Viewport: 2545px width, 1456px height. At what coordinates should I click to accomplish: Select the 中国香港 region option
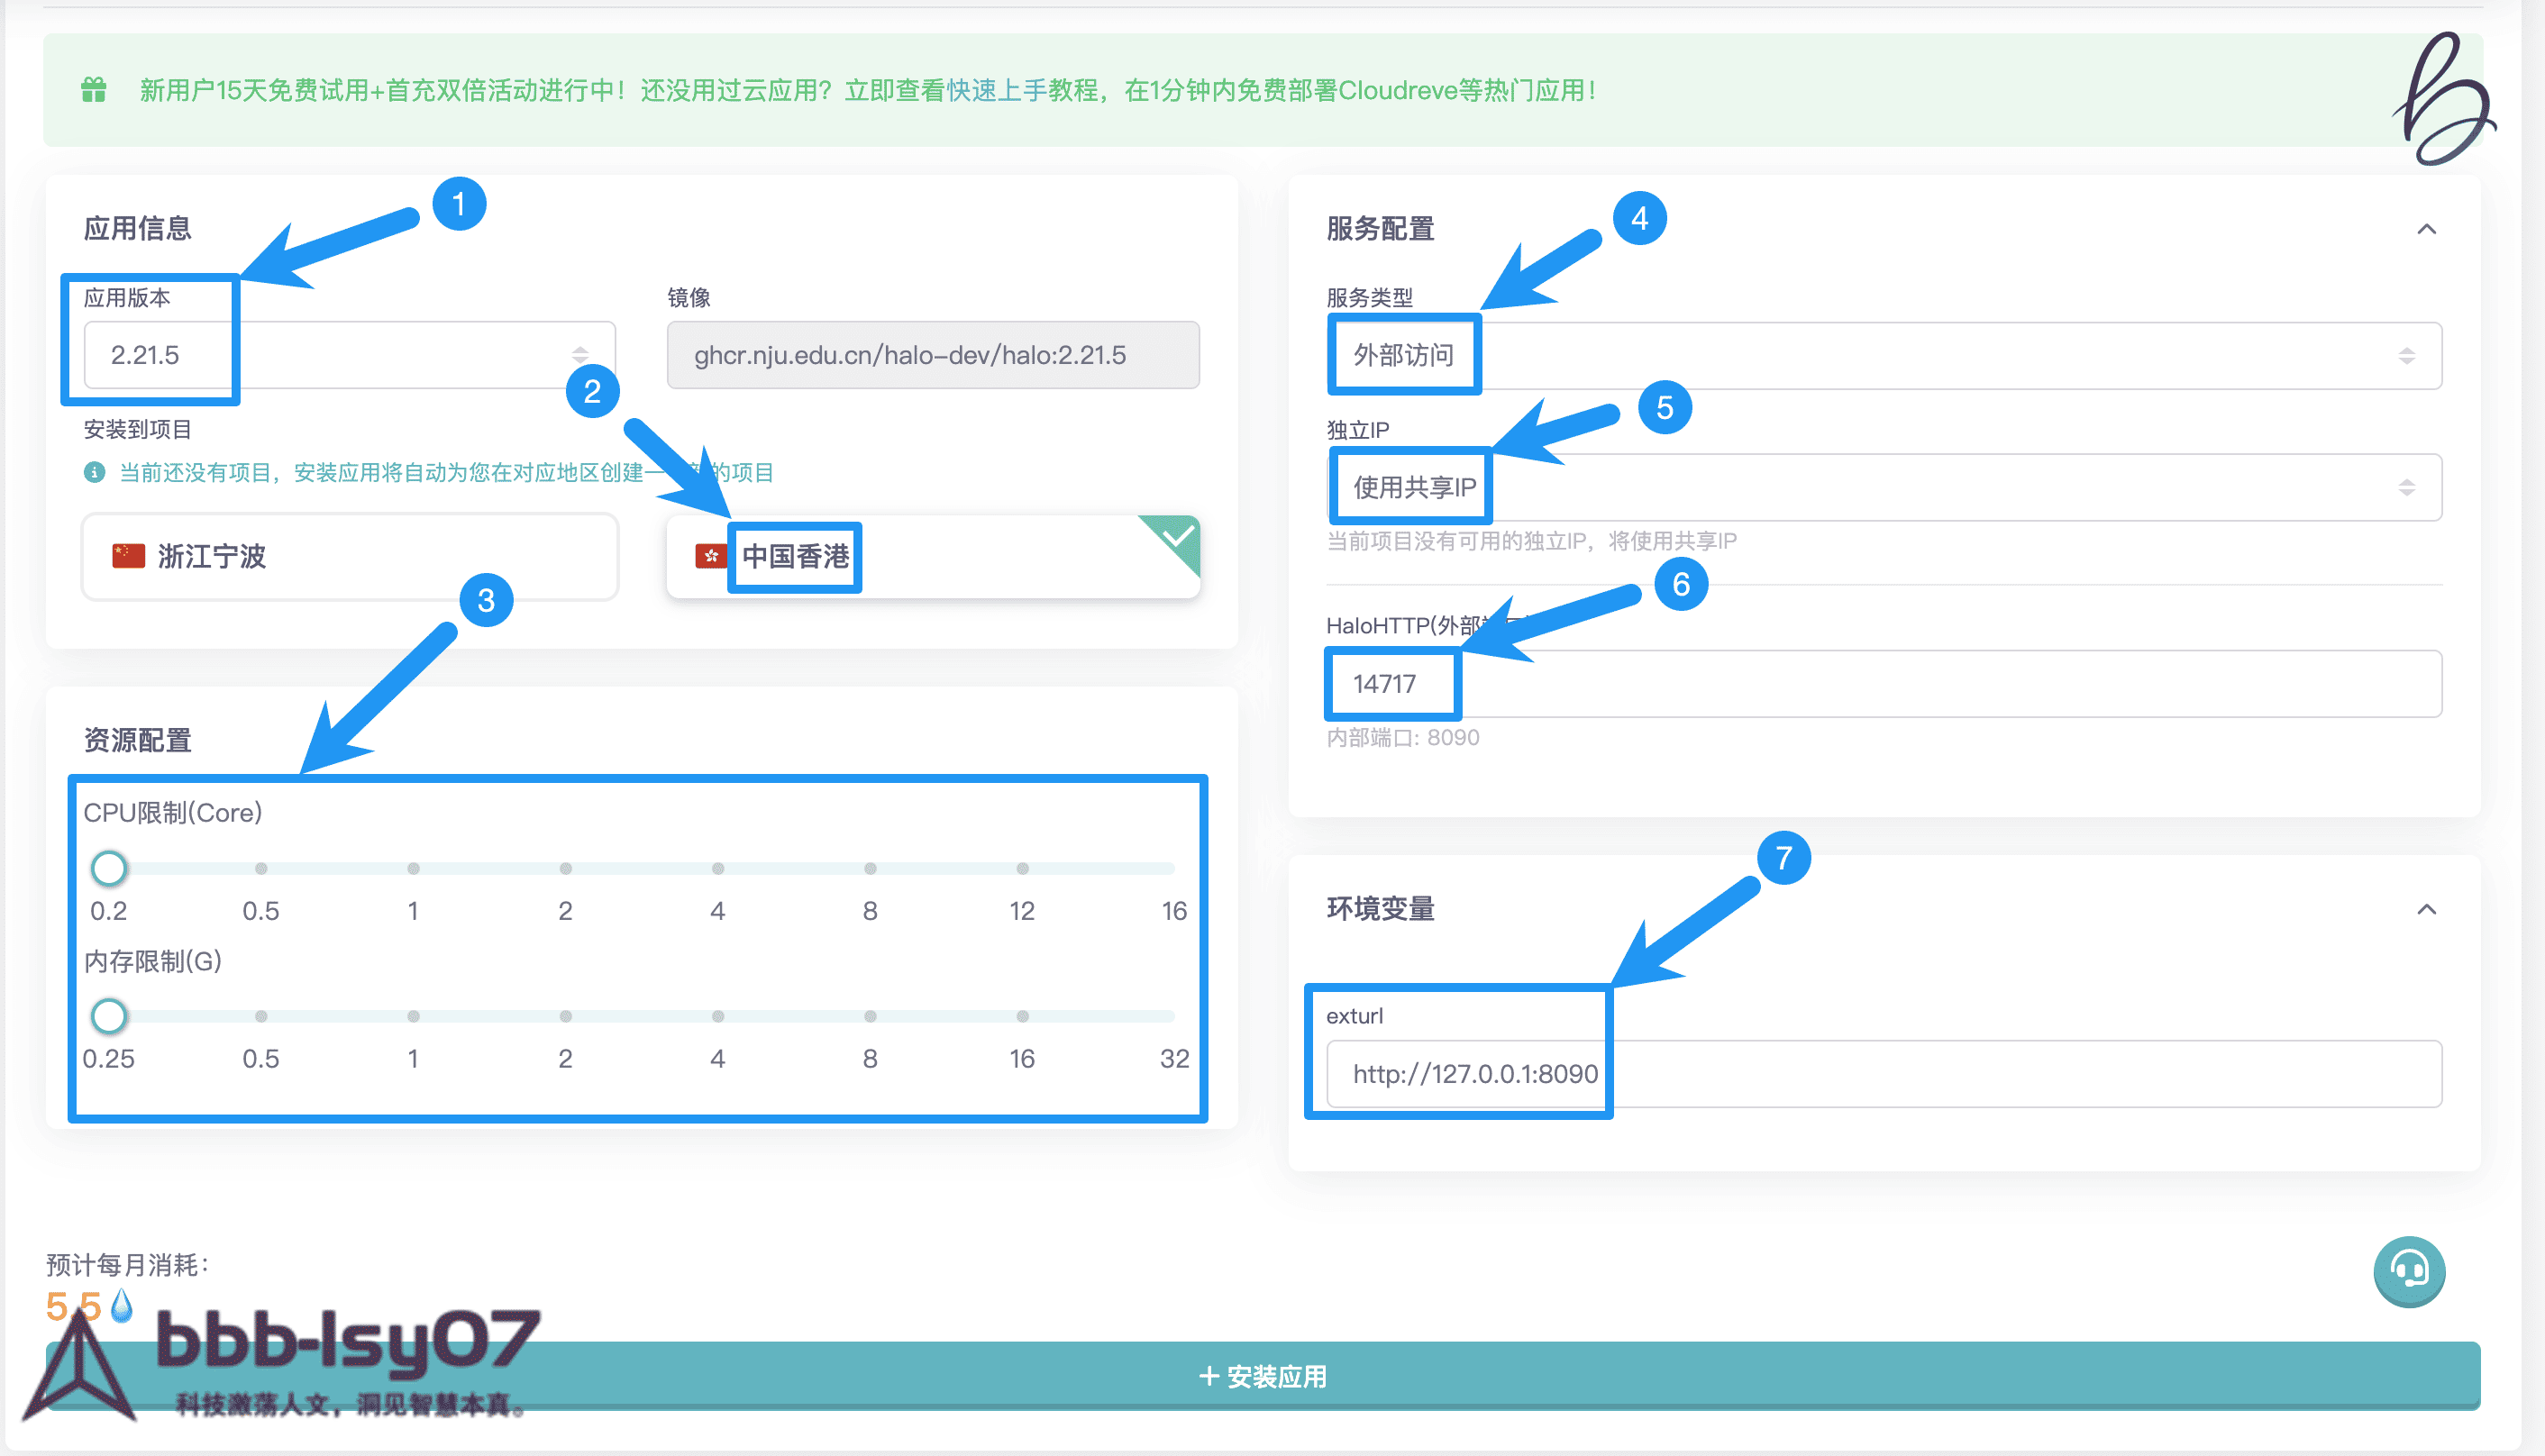(932, 557)
